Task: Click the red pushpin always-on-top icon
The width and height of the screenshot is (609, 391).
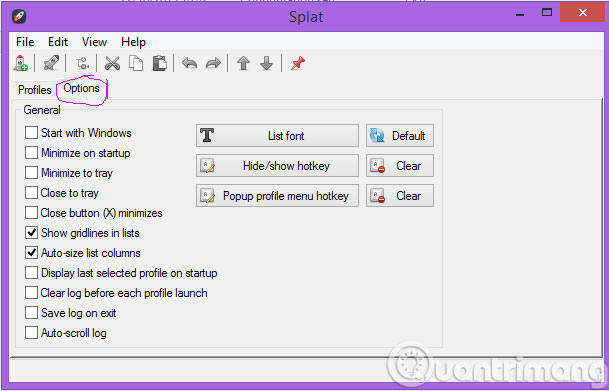Action: click(x=298, y=63)
